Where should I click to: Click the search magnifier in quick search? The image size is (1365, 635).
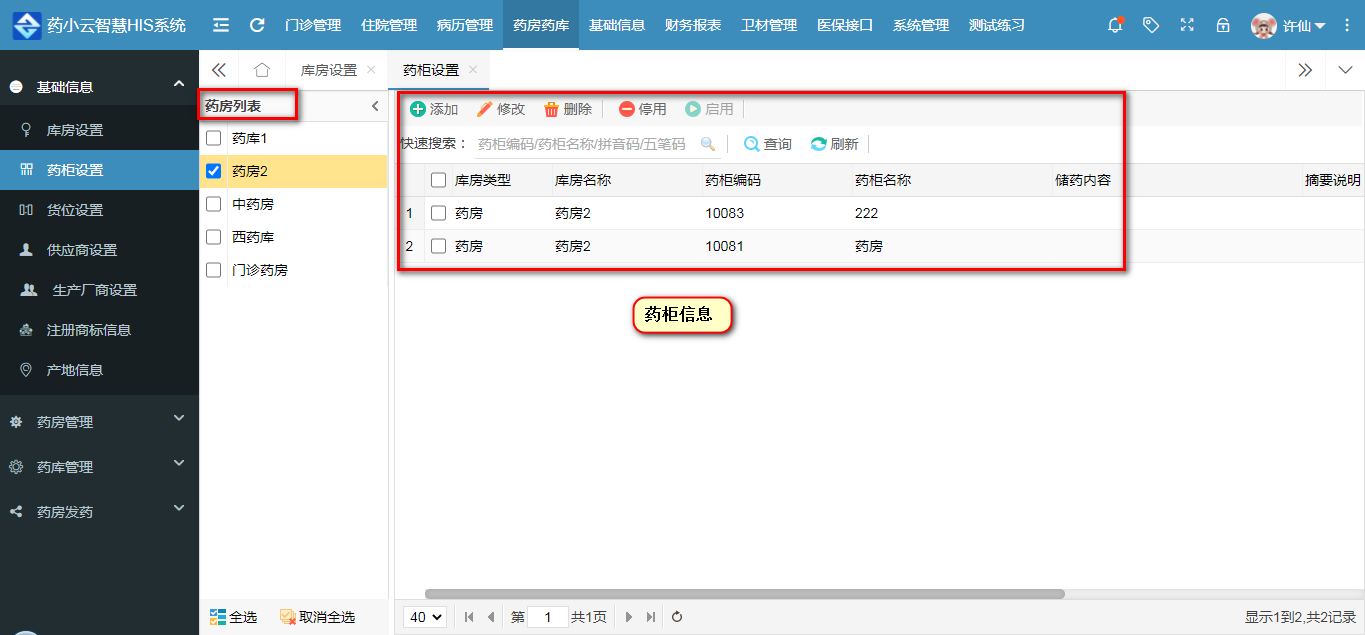point(708,144)
